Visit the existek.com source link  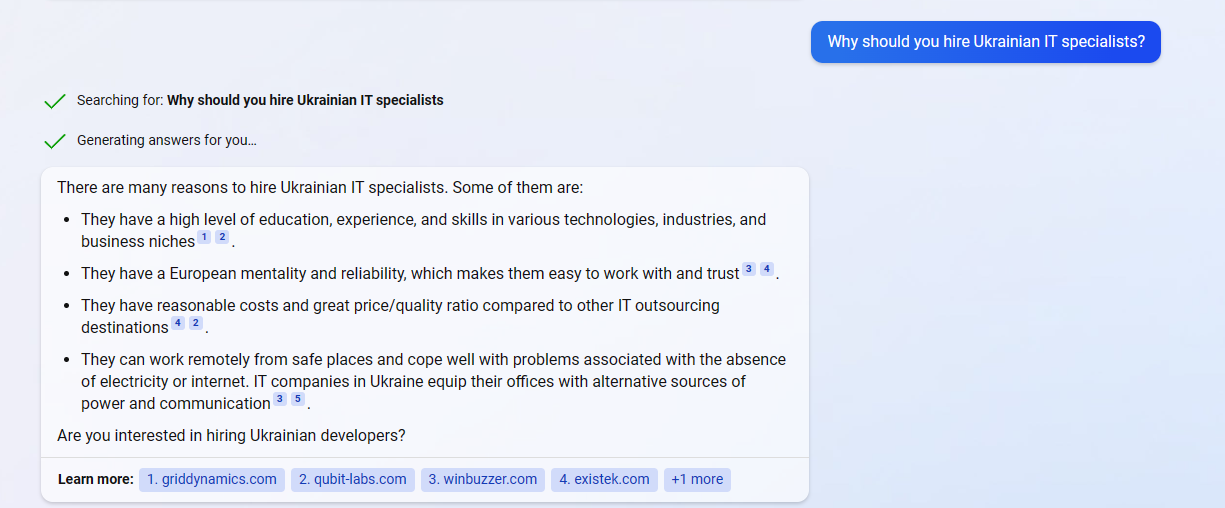coord(604,480)
